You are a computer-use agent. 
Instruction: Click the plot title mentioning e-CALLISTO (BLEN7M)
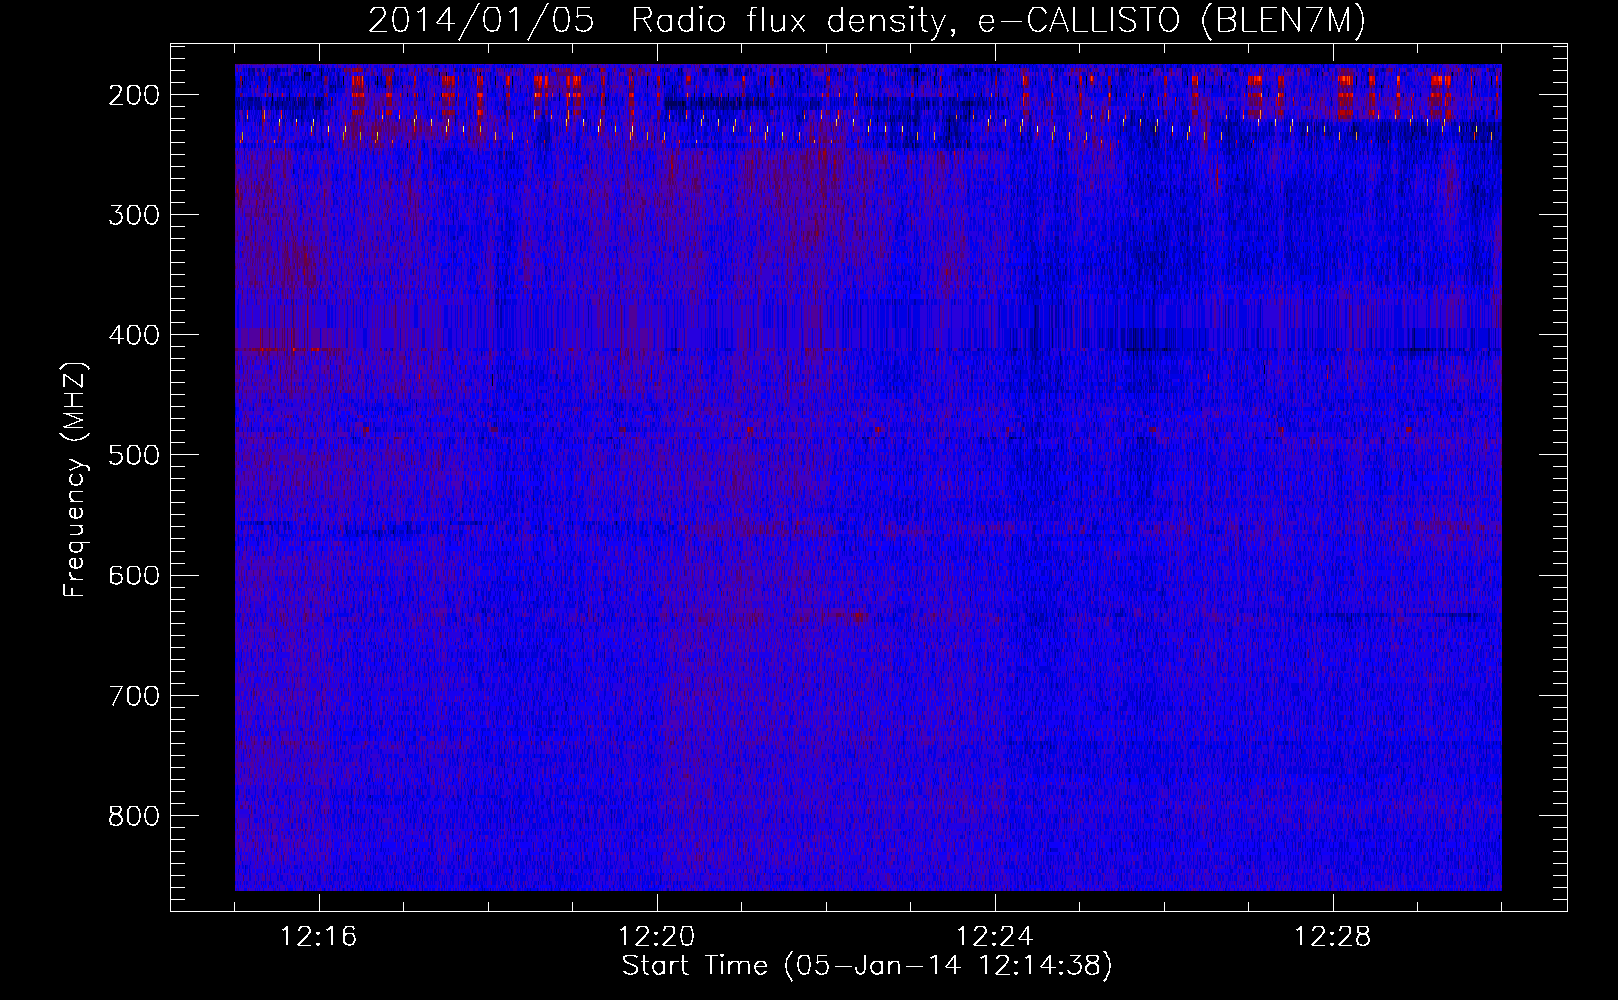coord(867,20)
